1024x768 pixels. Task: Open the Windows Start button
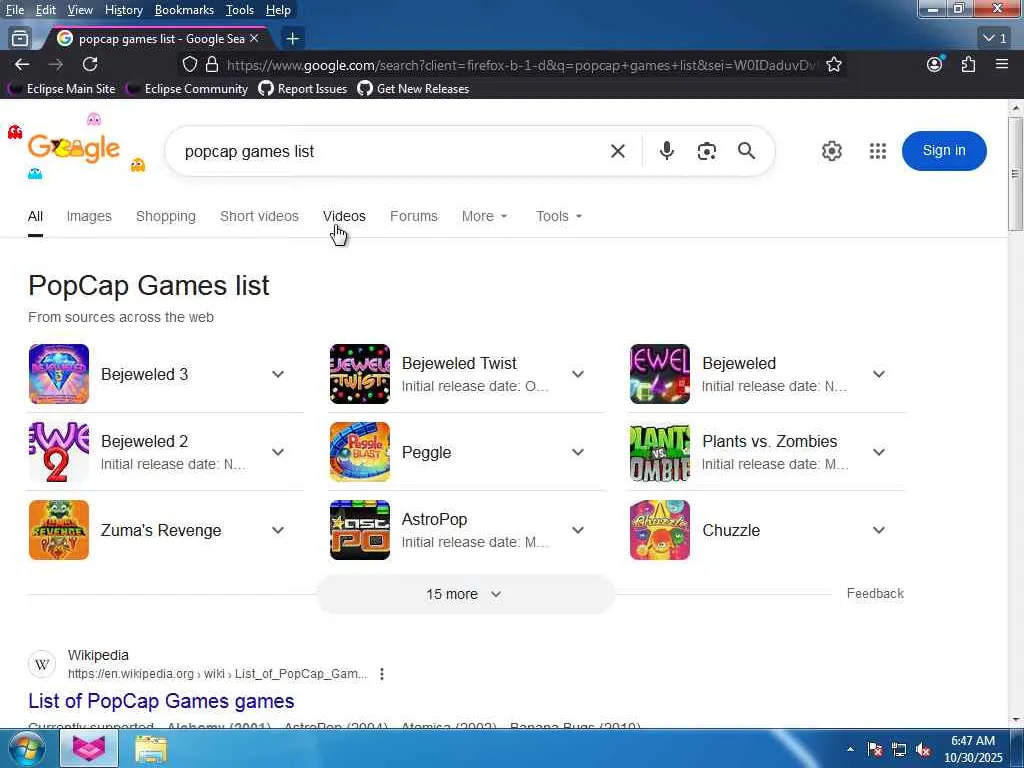pos(26,748)
